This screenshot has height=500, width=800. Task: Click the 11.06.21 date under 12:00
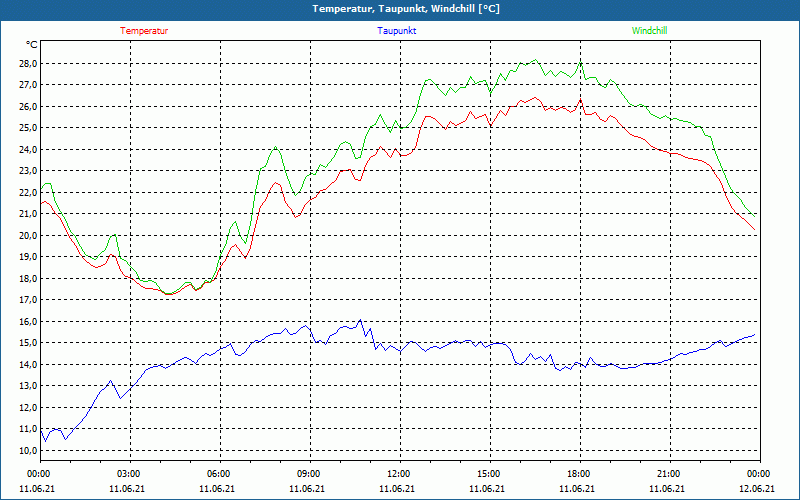click(x=397, y=489)
